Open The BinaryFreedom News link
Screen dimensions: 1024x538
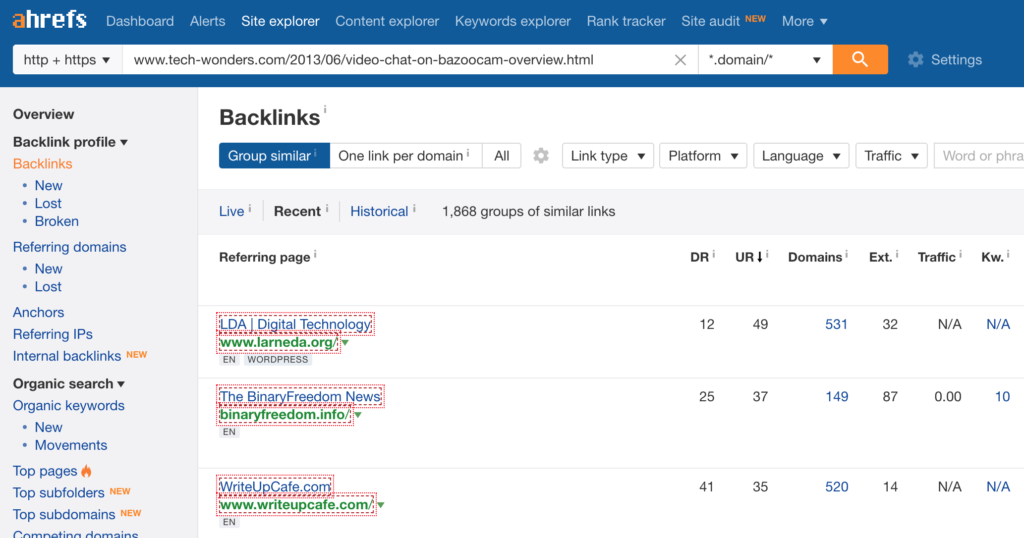[300, 396]
